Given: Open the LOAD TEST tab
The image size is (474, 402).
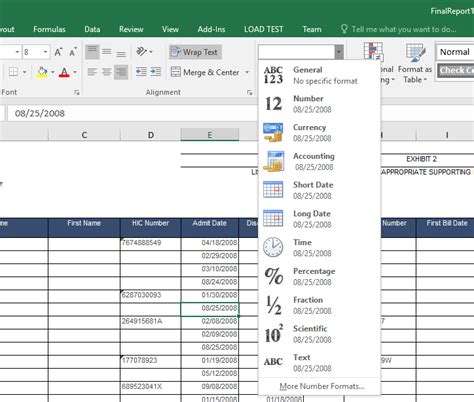Looking at the screenshot, I should coord(264,29).
